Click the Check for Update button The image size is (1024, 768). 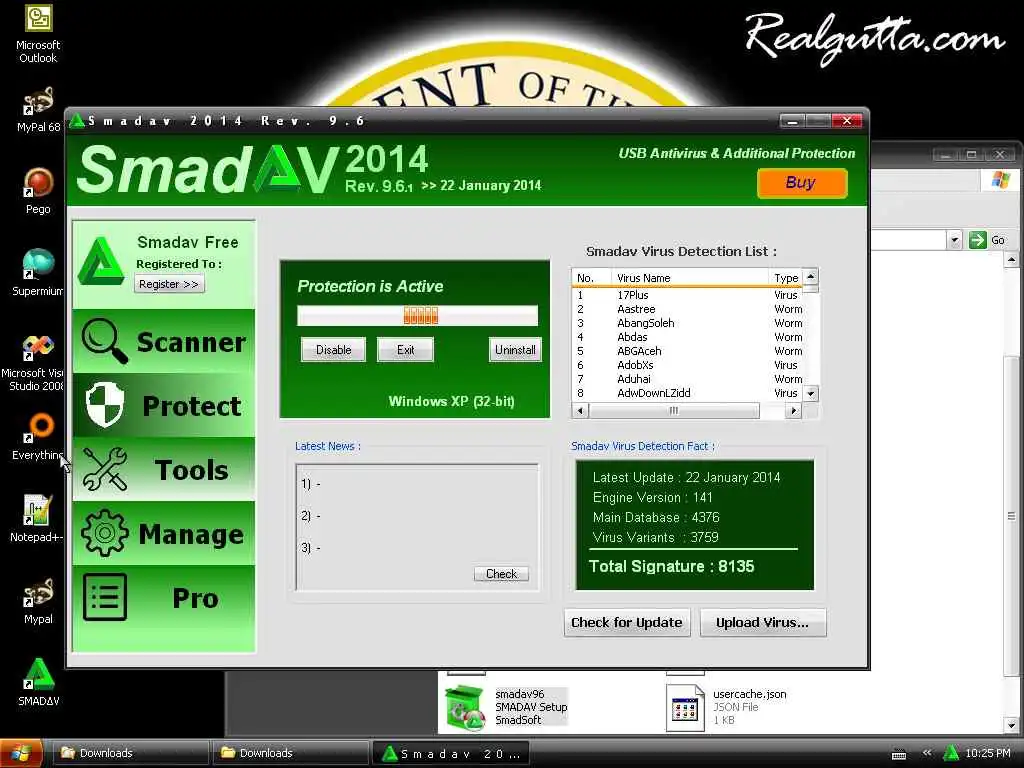click(x=627, y=622)
